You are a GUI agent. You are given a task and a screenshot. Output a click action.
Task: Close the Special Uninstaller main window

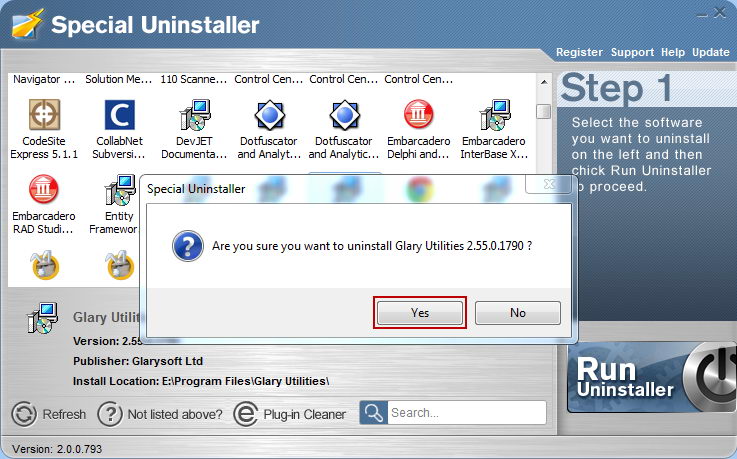pyautogui.click(x=719, y=13)
